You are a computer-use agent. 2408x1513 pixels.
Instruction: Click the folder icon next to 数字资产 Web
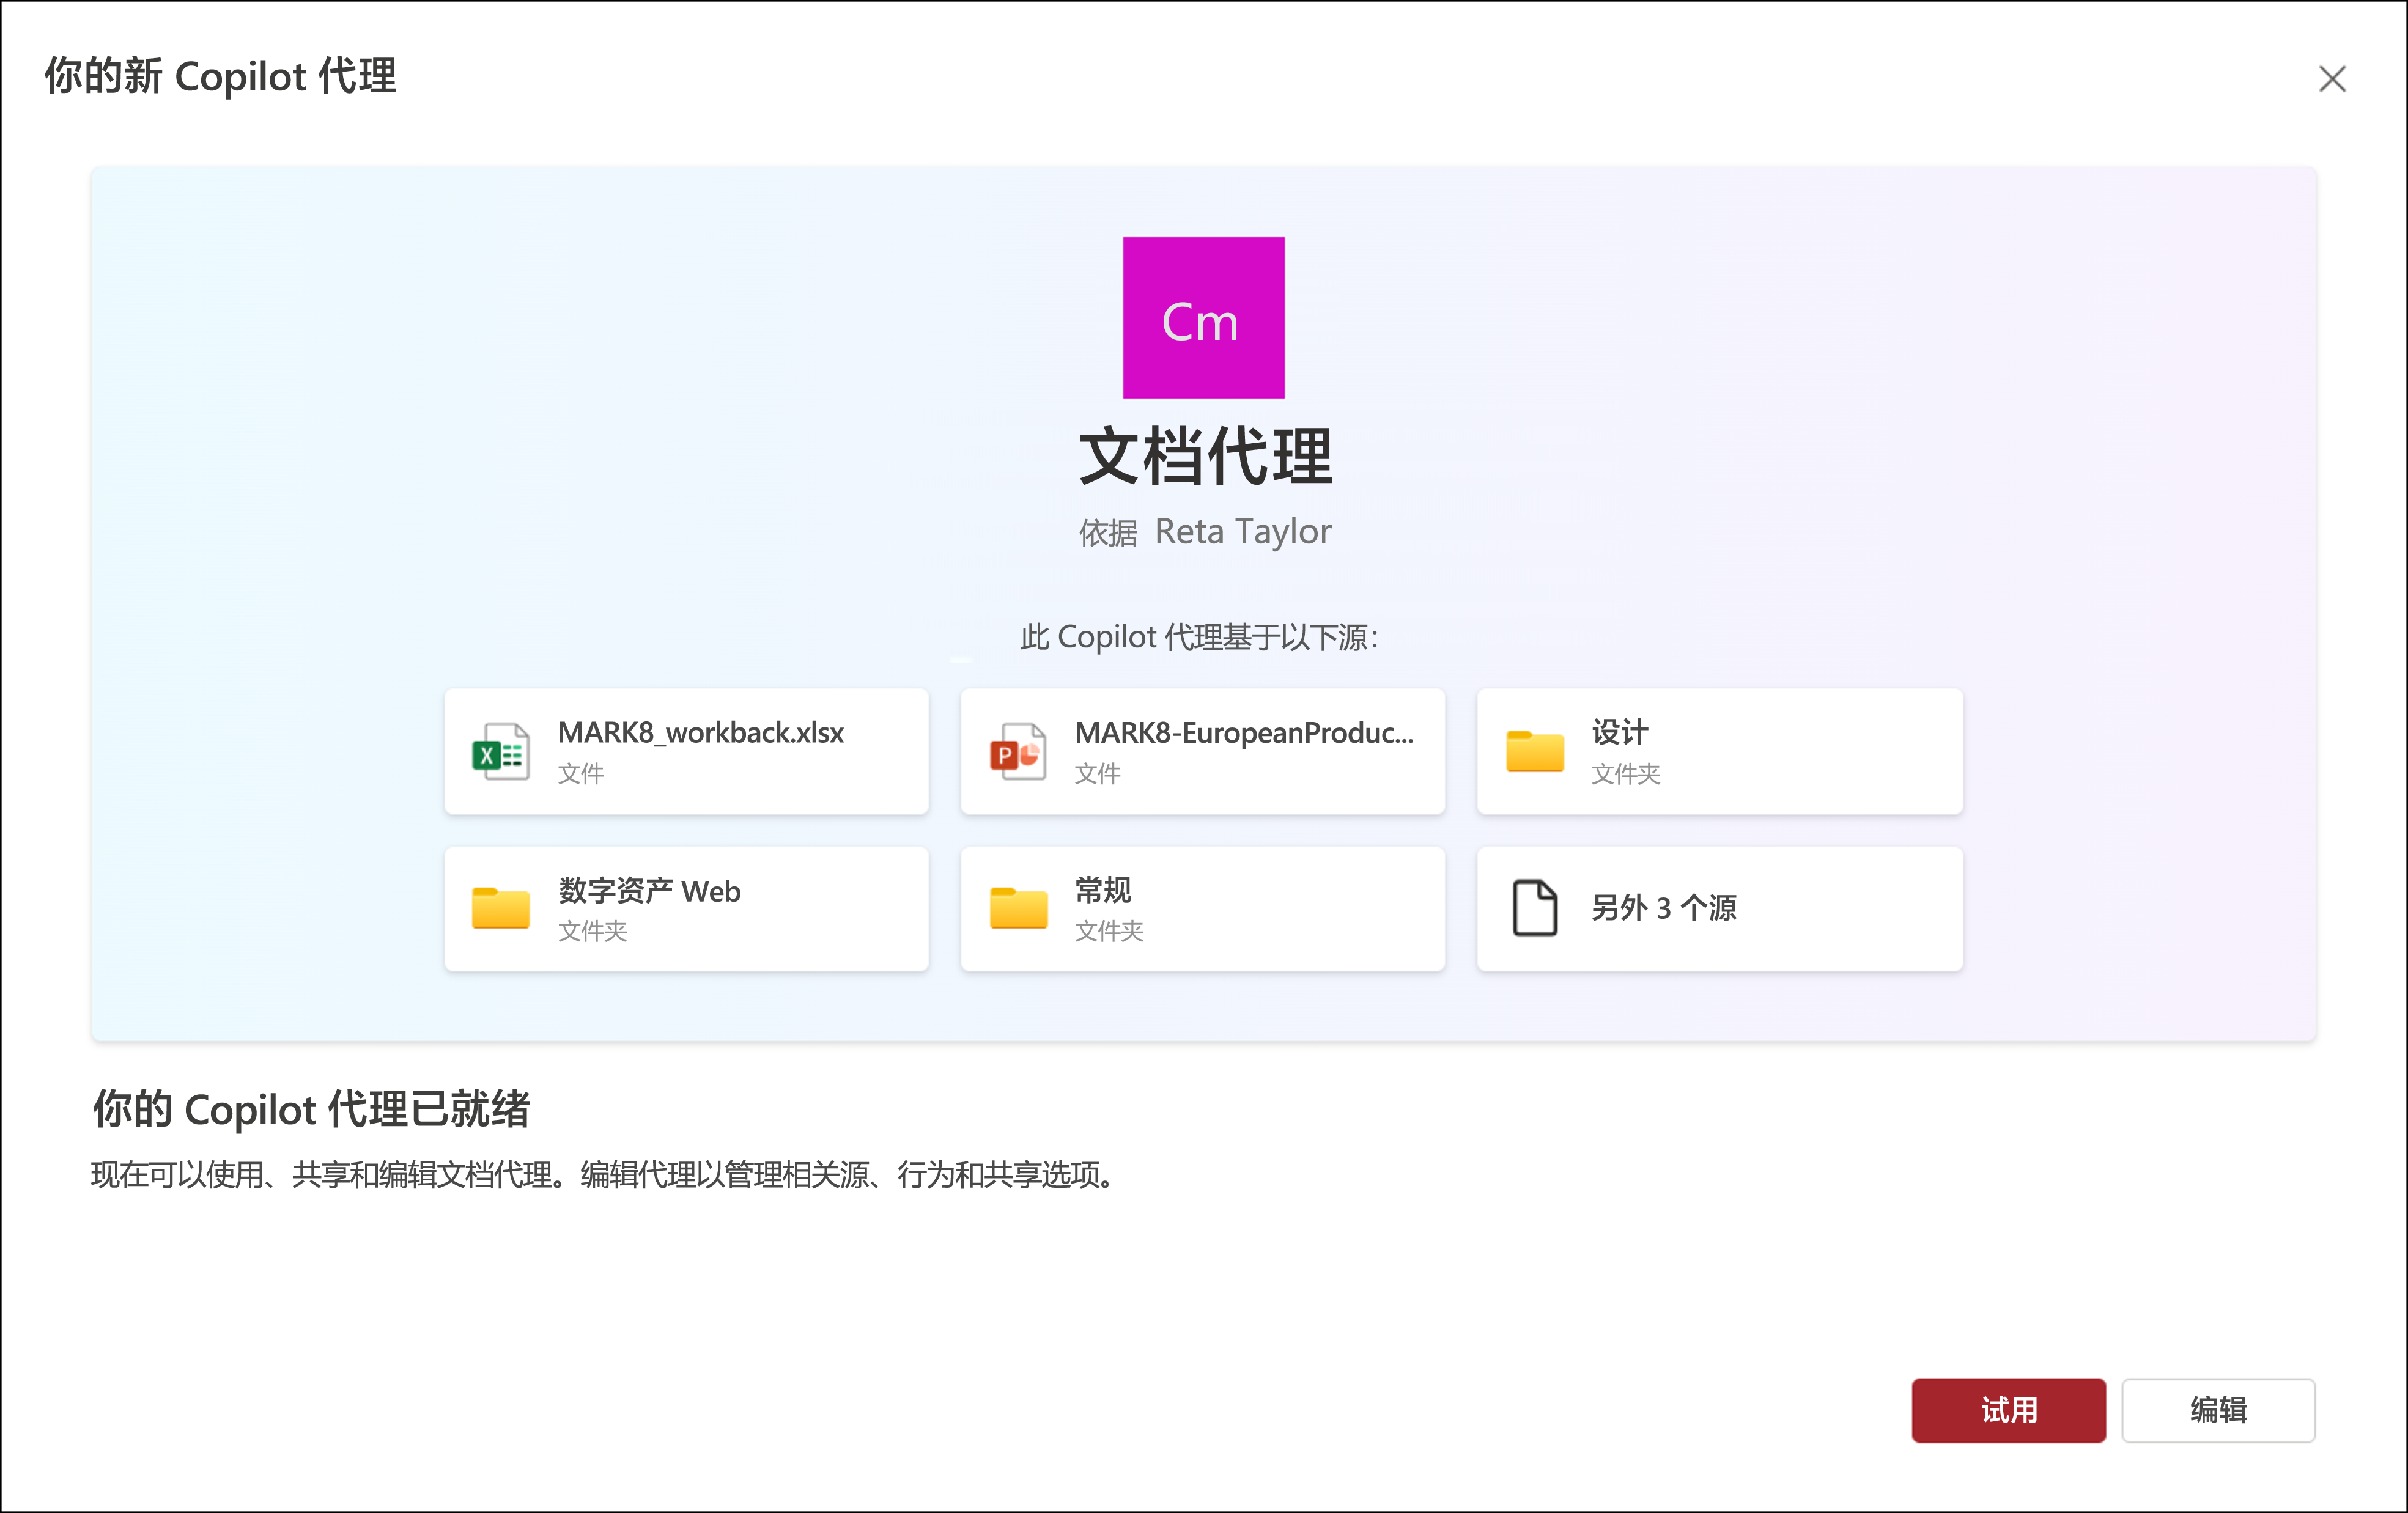tap(500, 908)
